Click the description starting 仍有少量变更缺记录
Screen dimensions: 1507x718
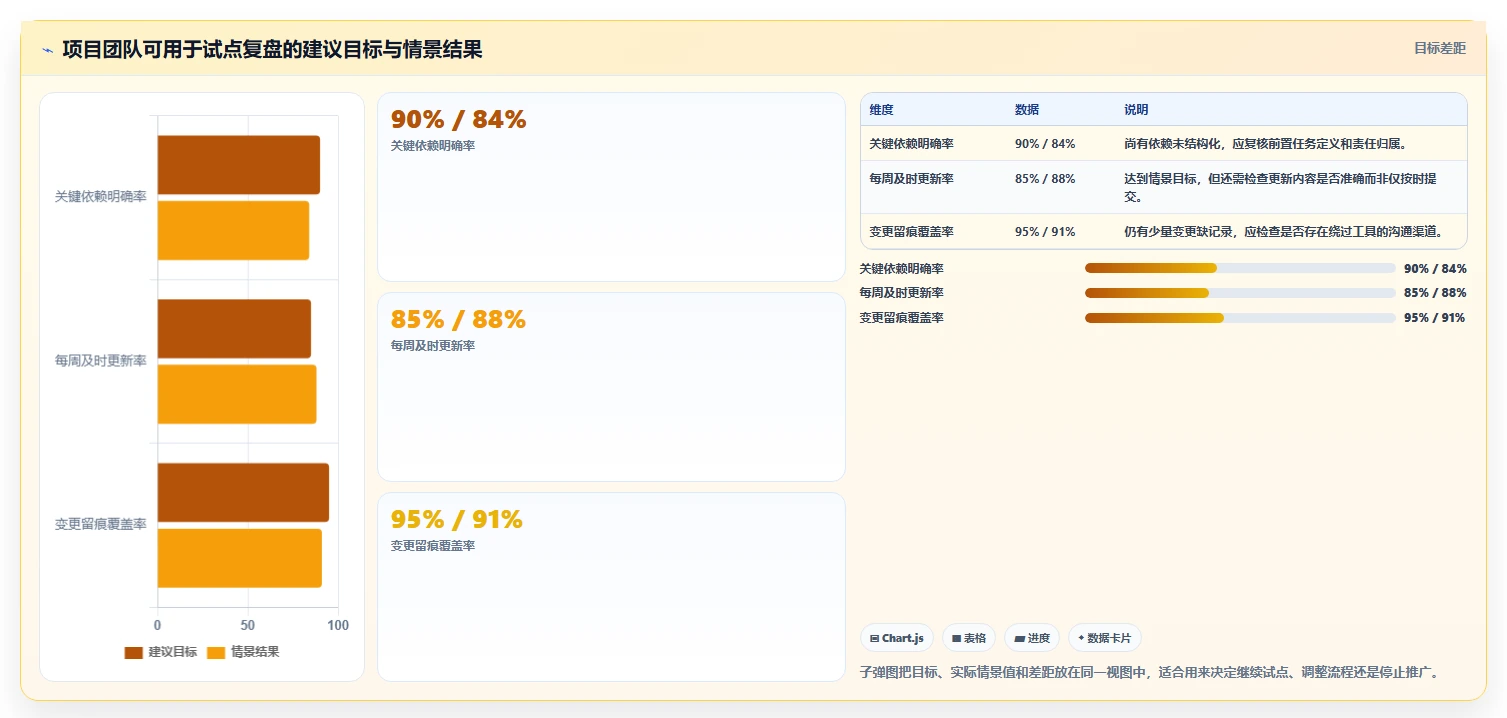point(1284,232)
